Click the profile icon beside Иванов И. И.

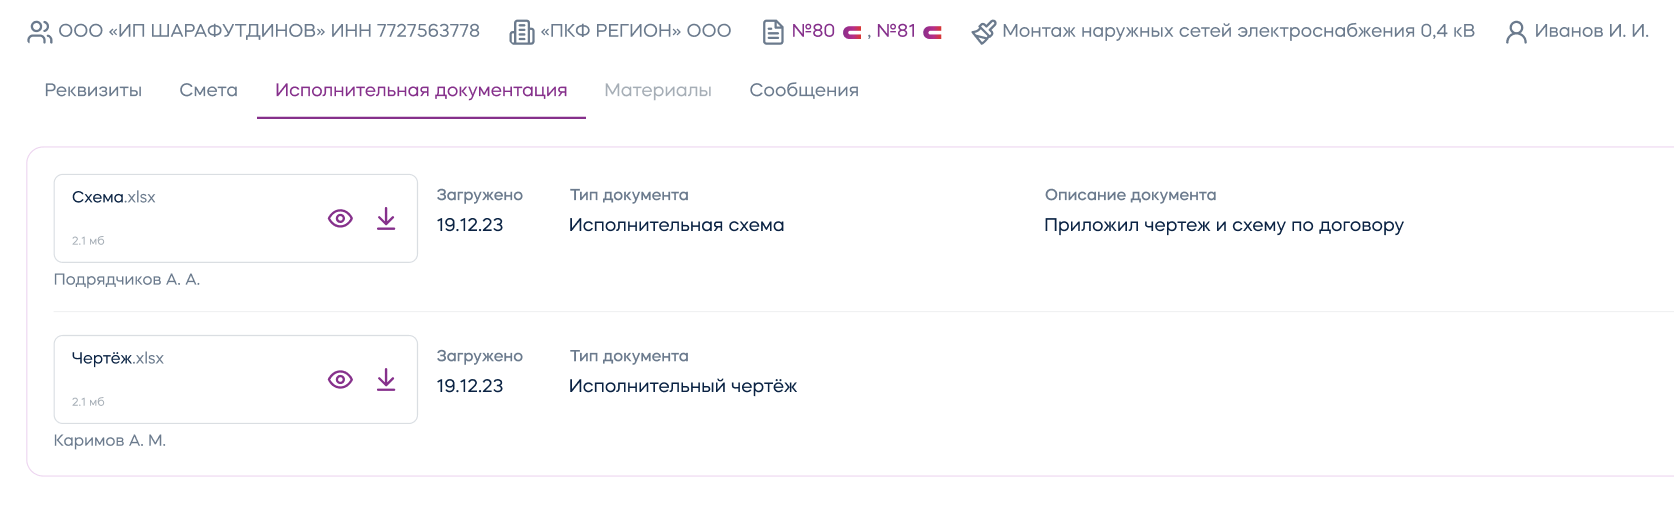(x=1516, y=32)
